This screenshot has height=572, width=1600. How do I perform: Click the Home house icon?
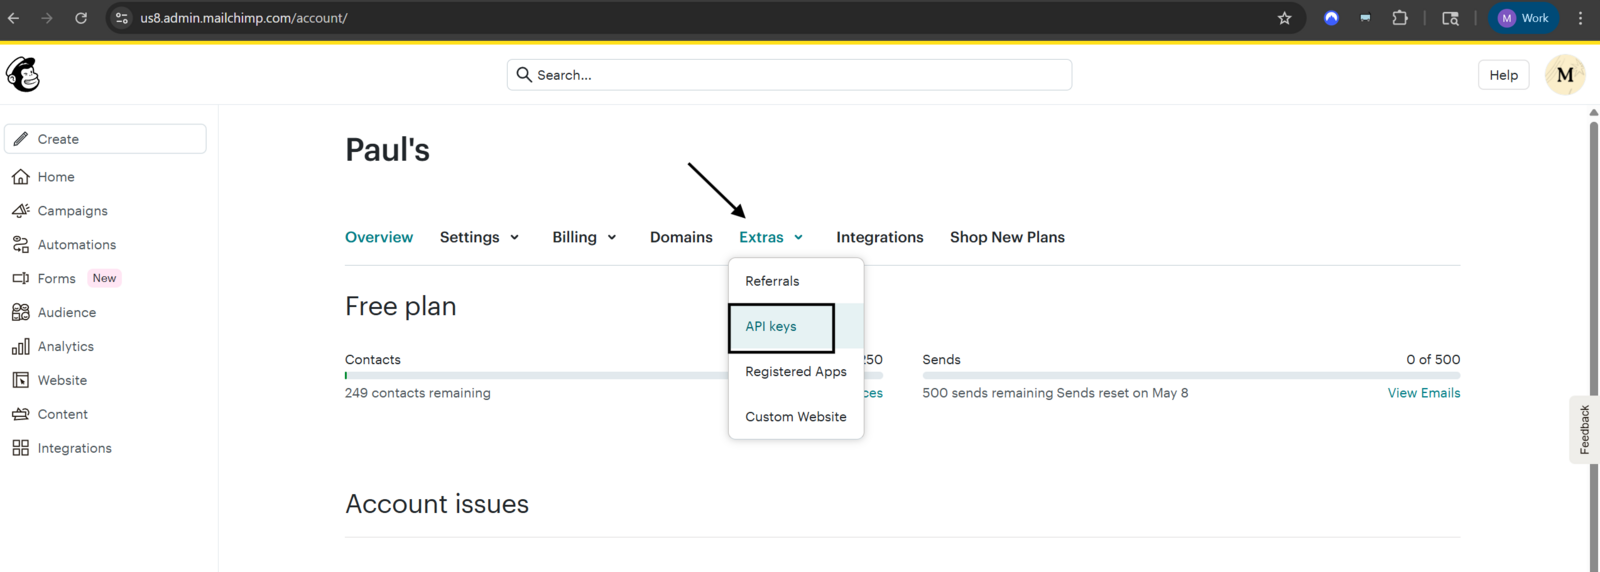(x=21, y=177)
